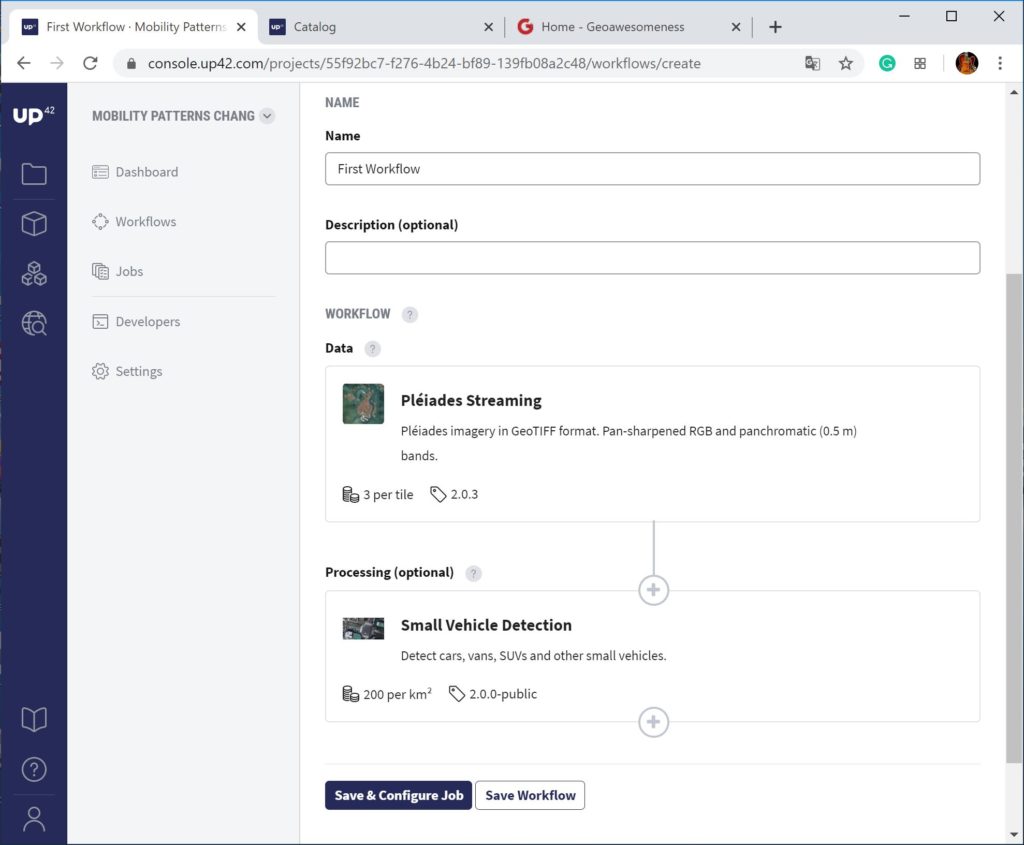Open Workflows in the project menu
The height and width of the screenshot is (845, 1024).
click(134, 221)
